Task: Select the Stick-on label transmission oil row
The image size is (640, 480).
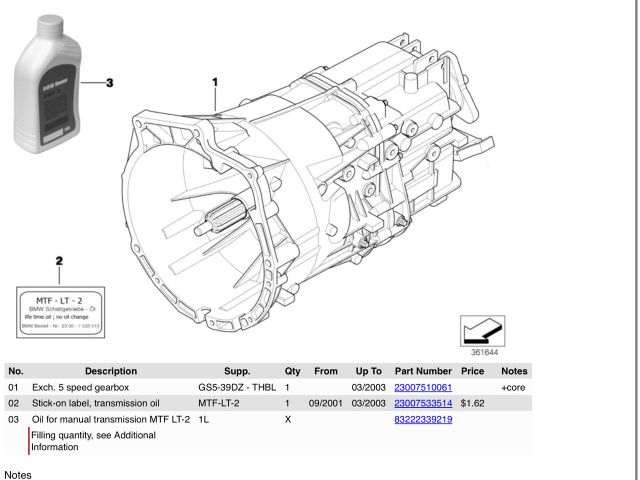Action: click(x=110, y=403)
